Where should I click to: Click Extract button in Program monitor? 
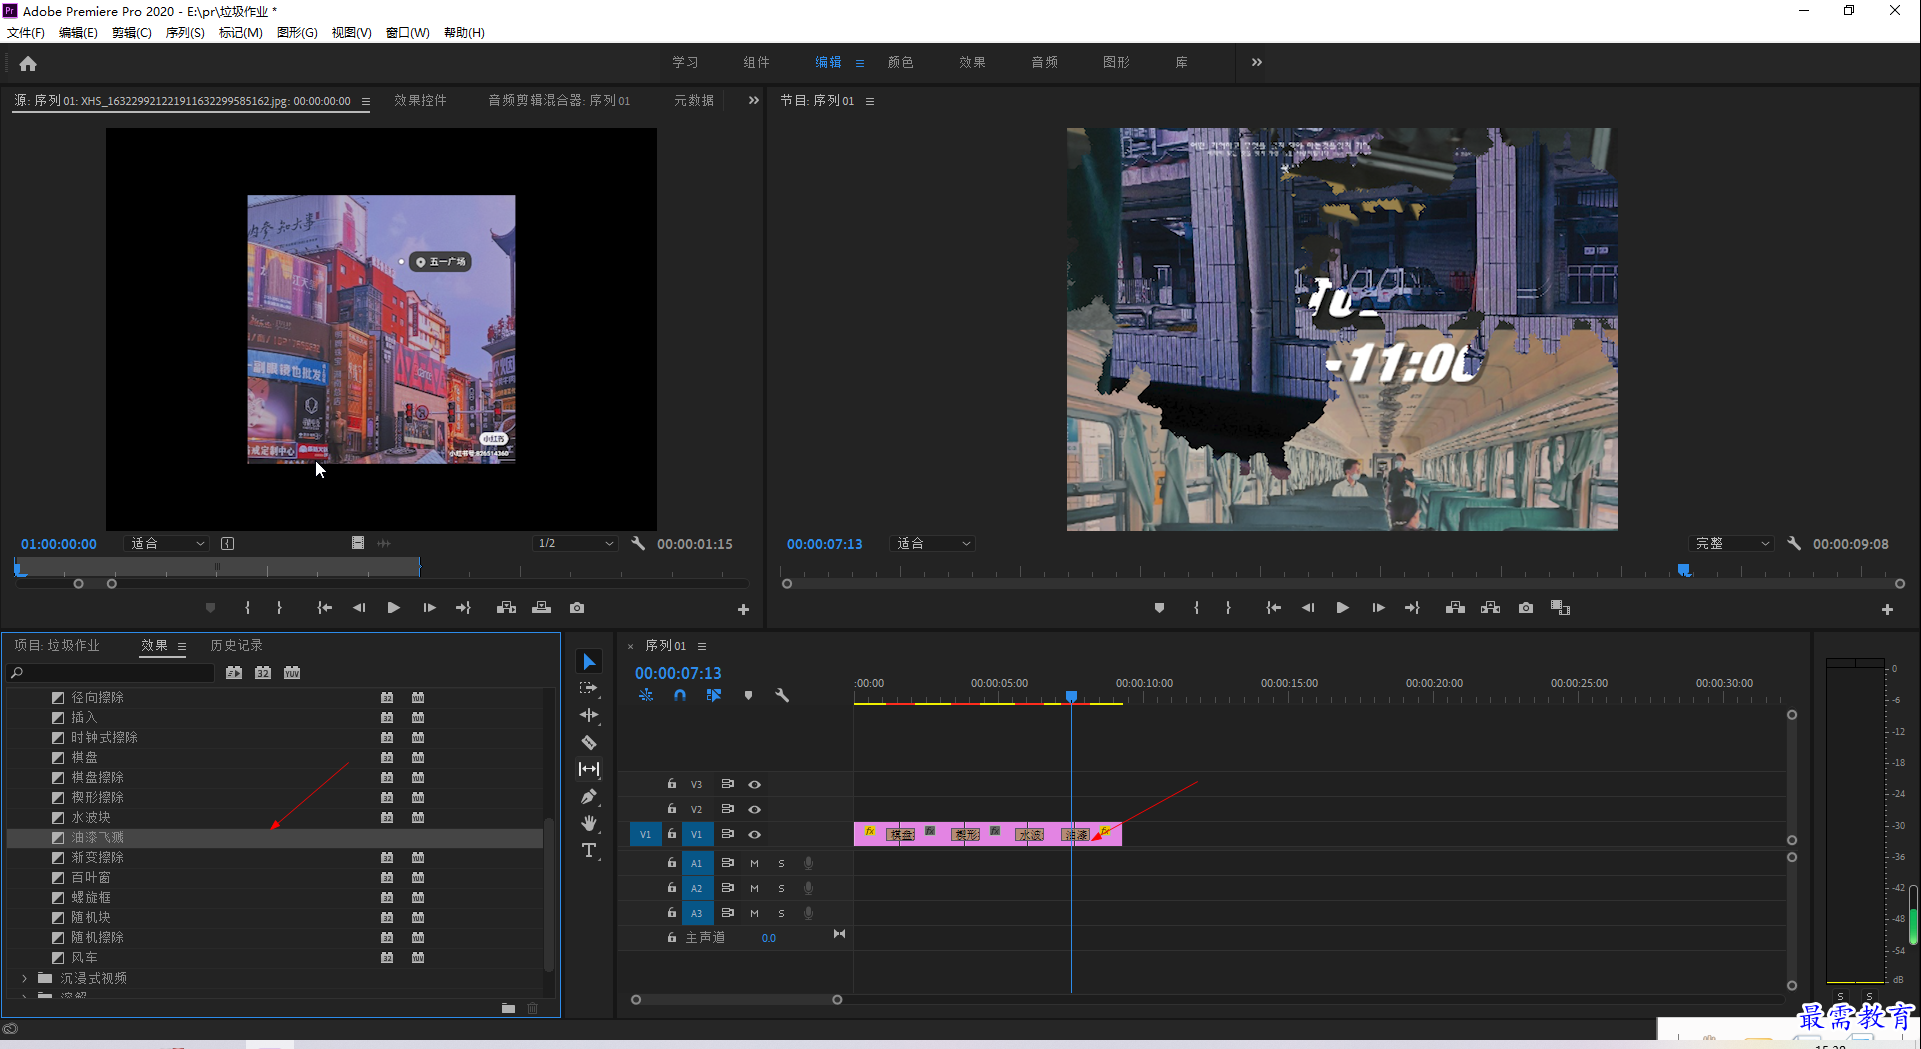click(x=1490, y=608)
